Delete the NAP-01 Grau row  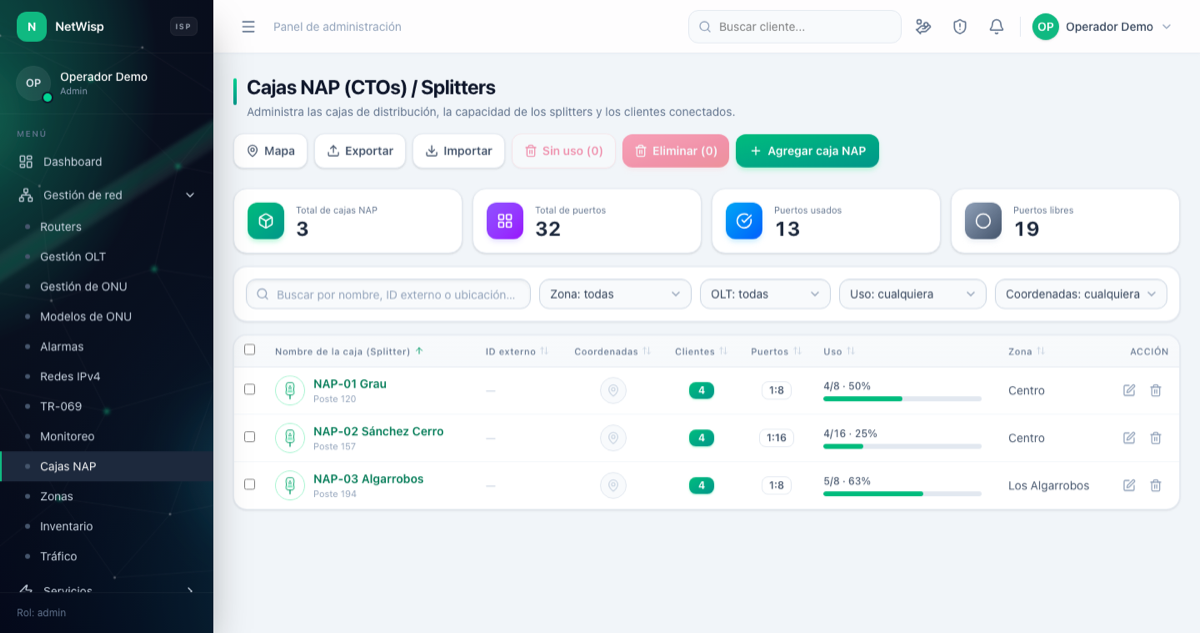(1156, 390)
